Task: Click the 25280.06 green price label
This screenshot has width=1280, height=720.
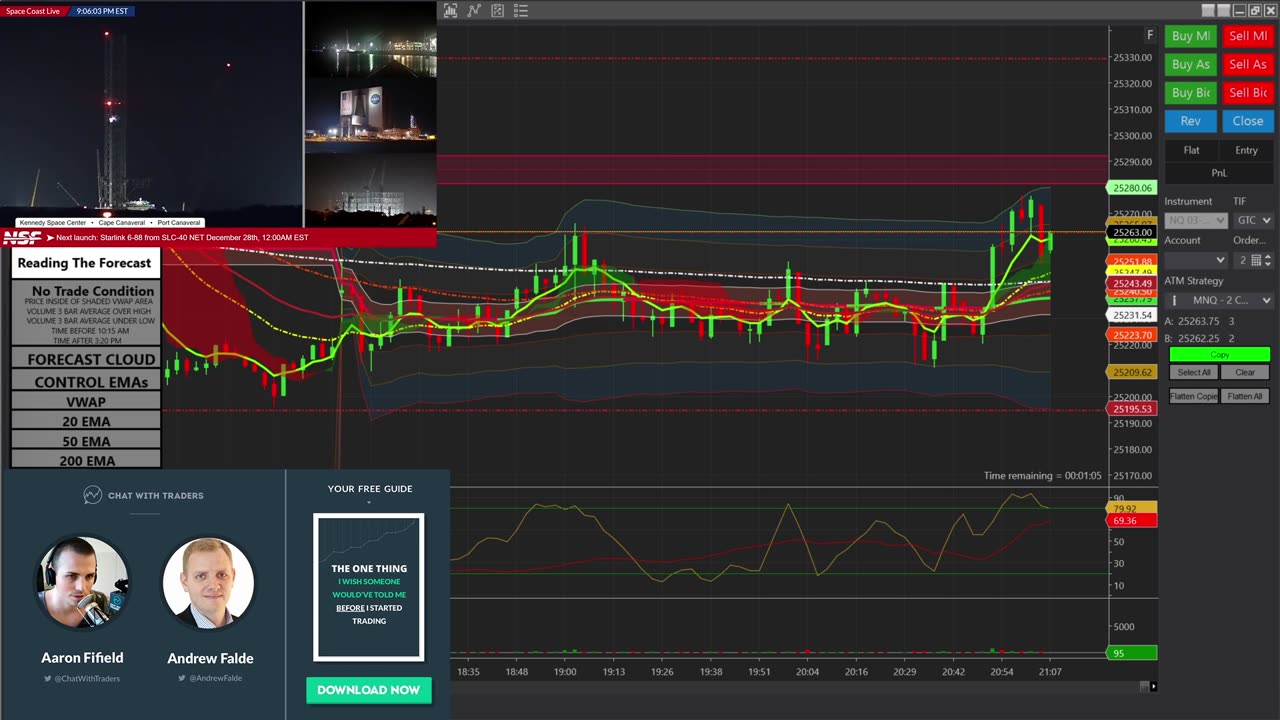Action: pyautogui.click(x=1132, y=188)
